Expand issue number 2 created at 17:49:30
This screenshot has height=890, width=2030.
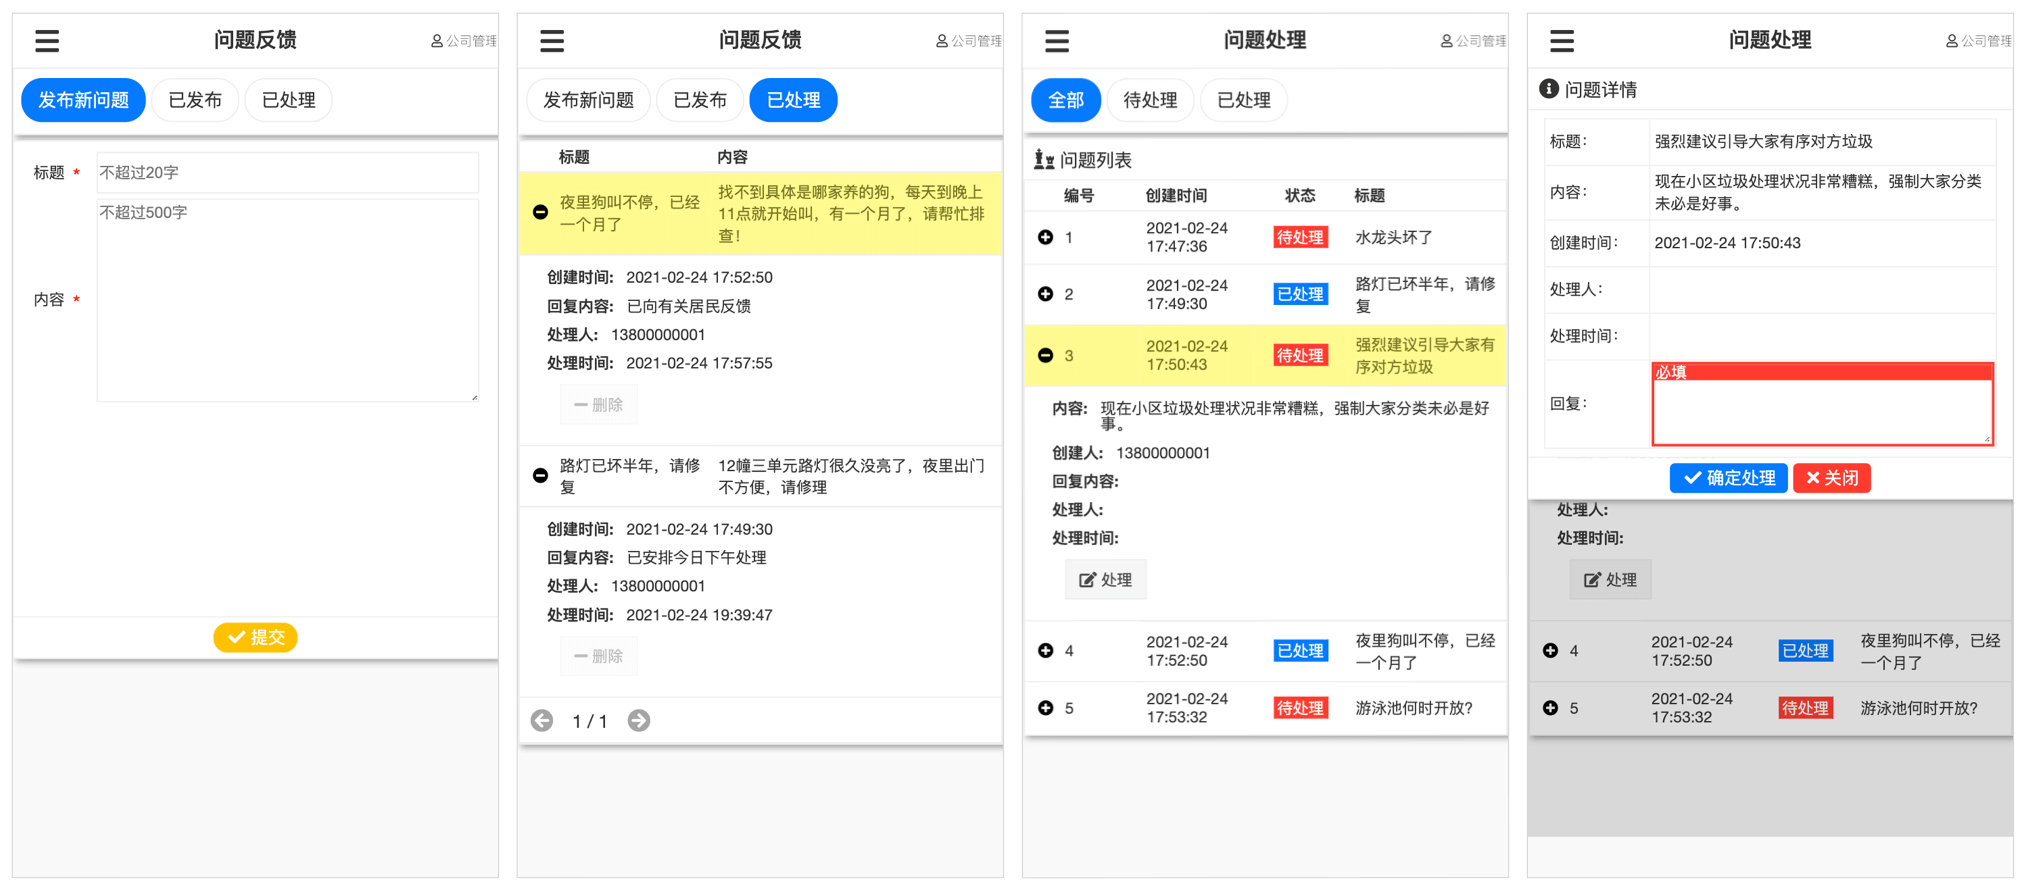point(1045,294)
